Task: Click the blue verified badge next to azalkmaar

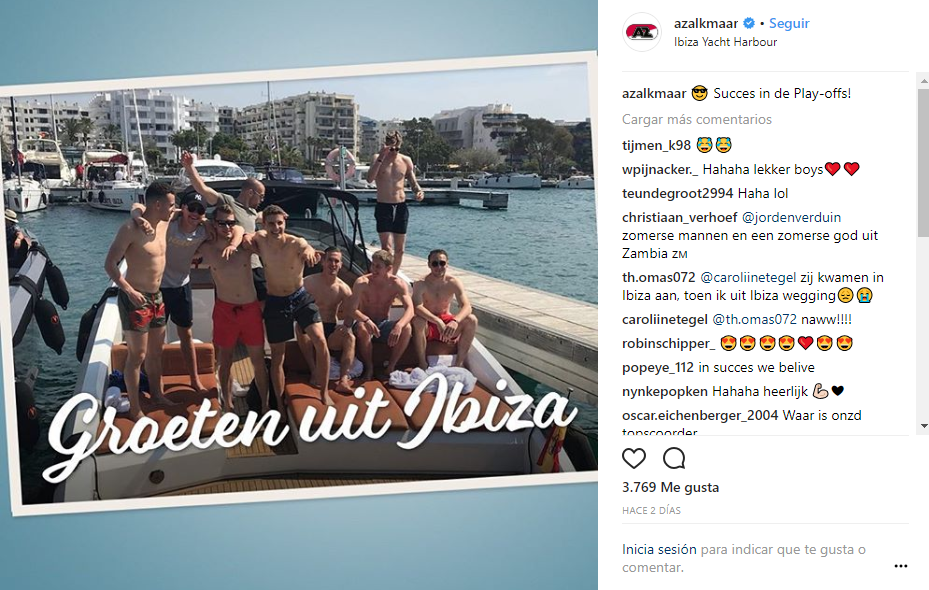Action: click(x=749, y=23)
